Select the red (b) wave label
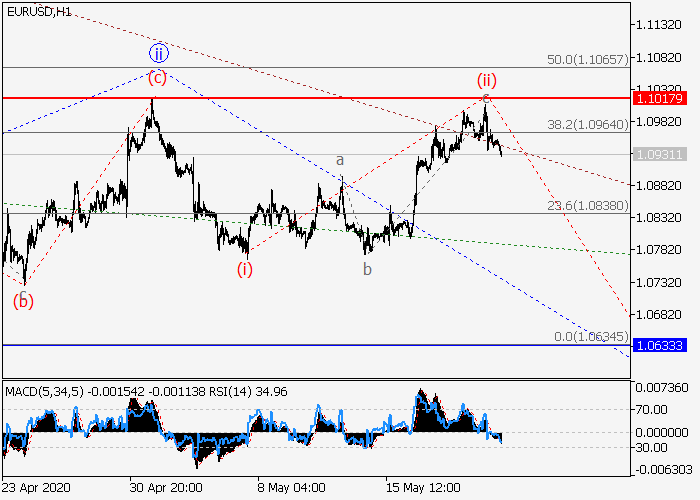 point(23,300)
